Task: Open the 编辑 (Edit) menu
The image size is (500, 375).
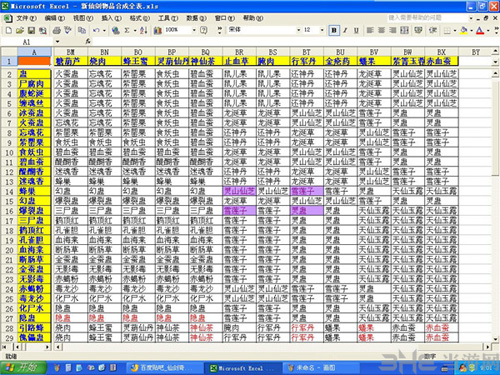Action: coord(55,18)
